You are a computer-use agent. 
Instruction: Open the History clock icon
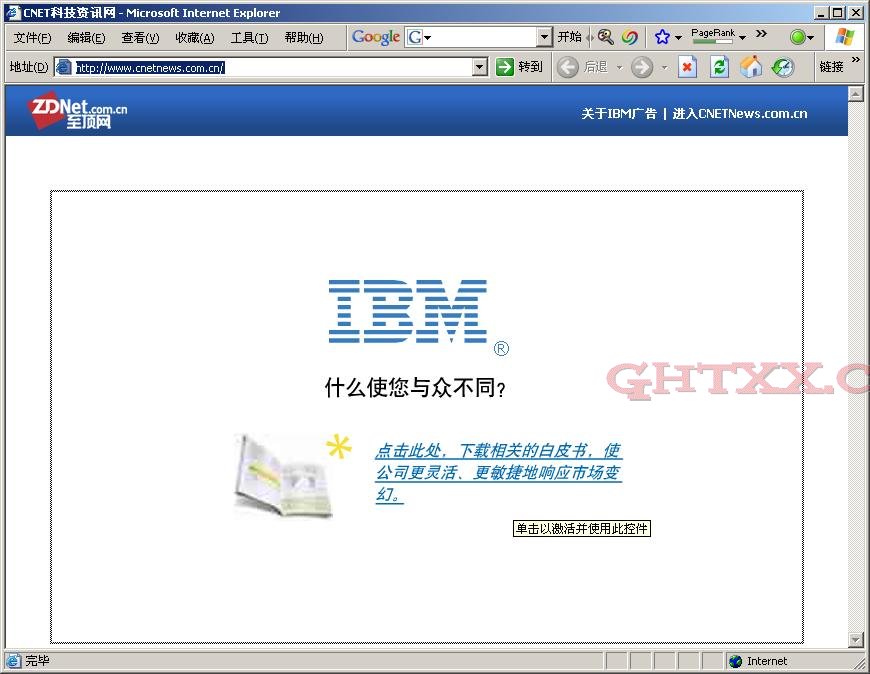pos(783,67)
